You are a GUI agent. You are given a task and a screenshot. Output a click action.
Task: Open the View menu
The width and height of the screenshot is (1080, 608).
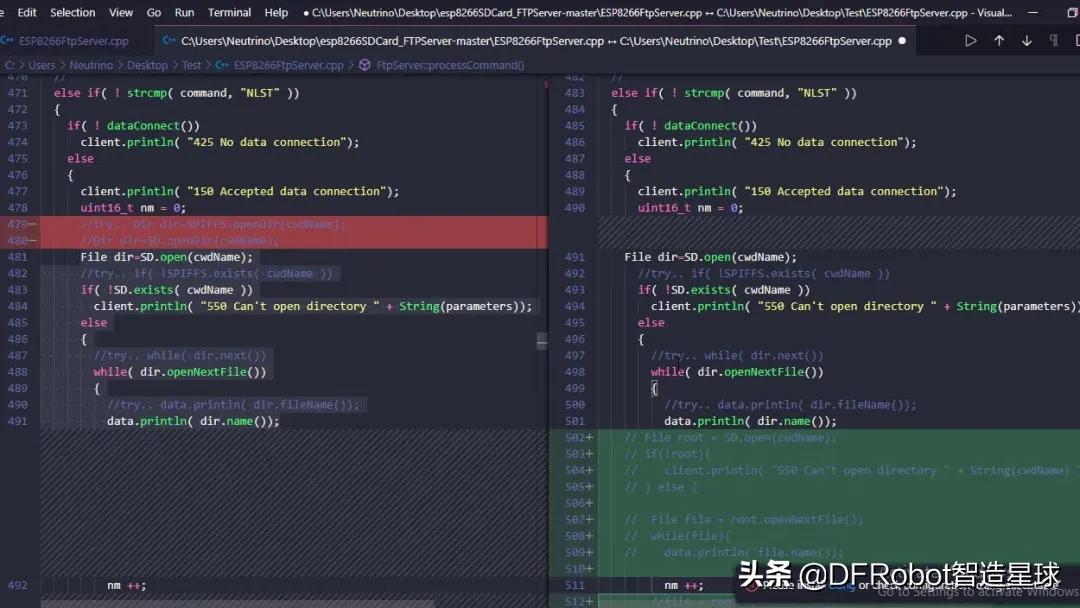(120, 12)
